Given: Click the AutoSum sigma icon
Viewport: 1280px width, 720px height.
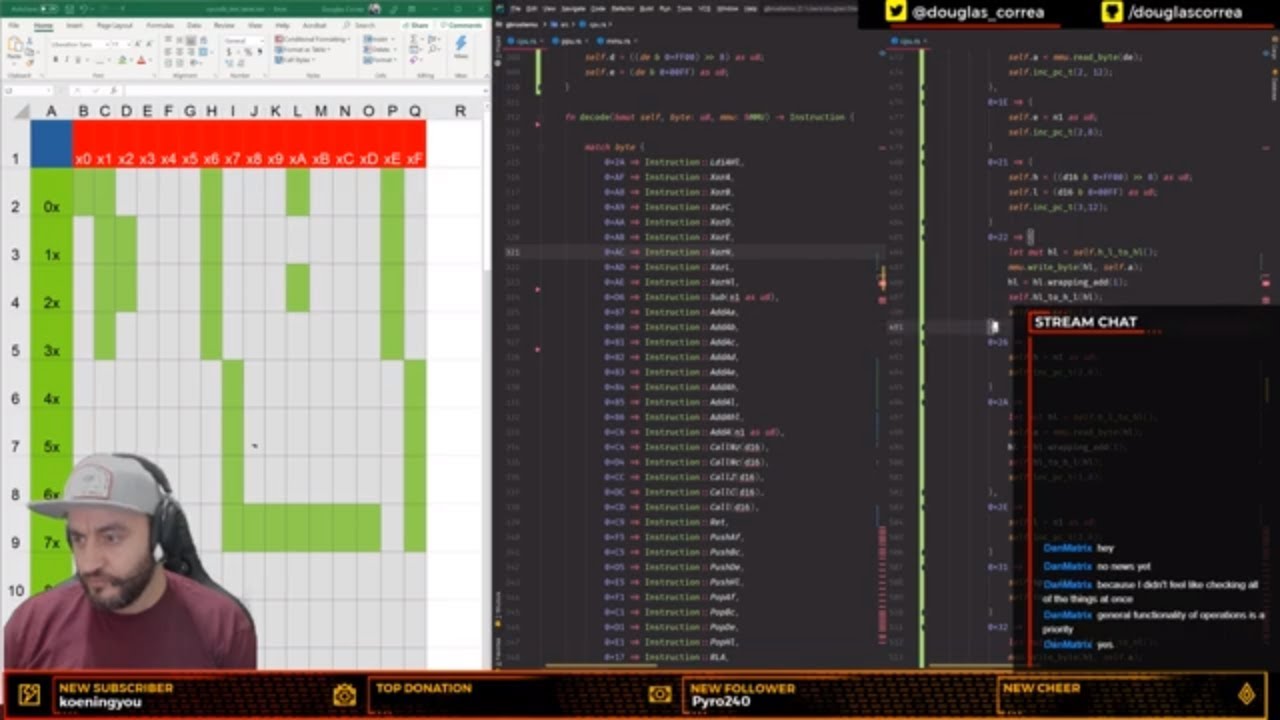Looking at the screenshot, I should pyautogui.click(x=412, y=39).
